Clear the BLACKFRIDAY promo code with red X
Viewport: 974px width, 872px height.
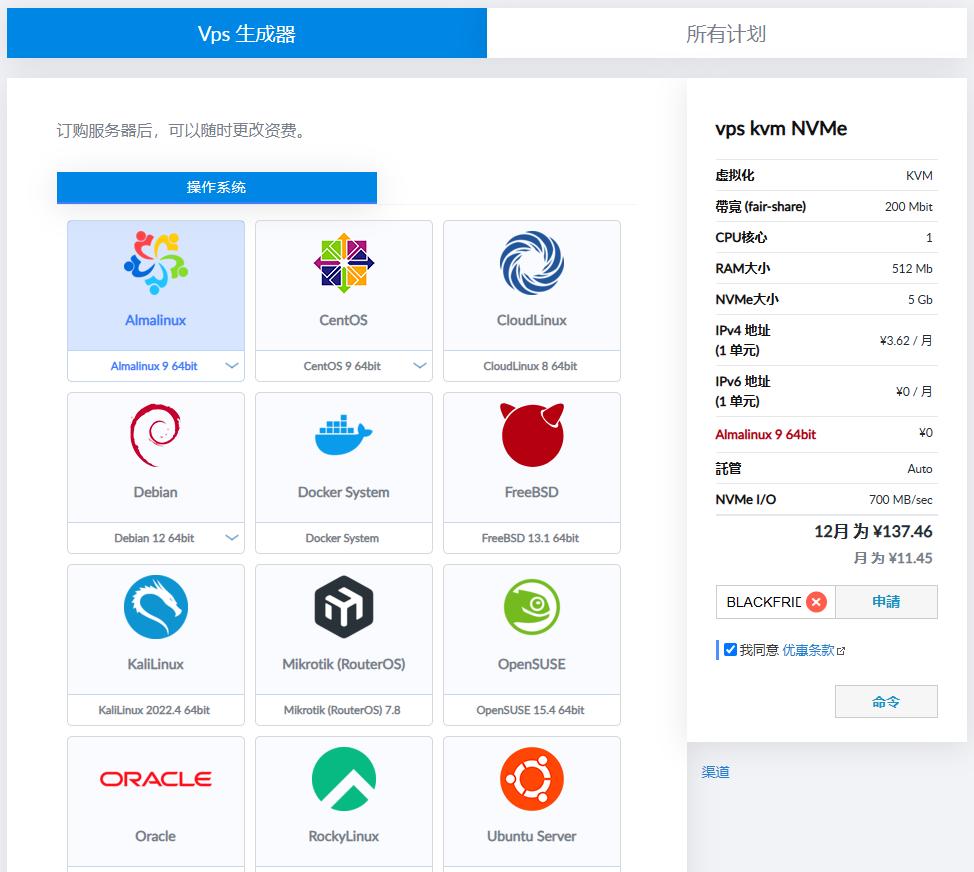(x=817, y=602)
